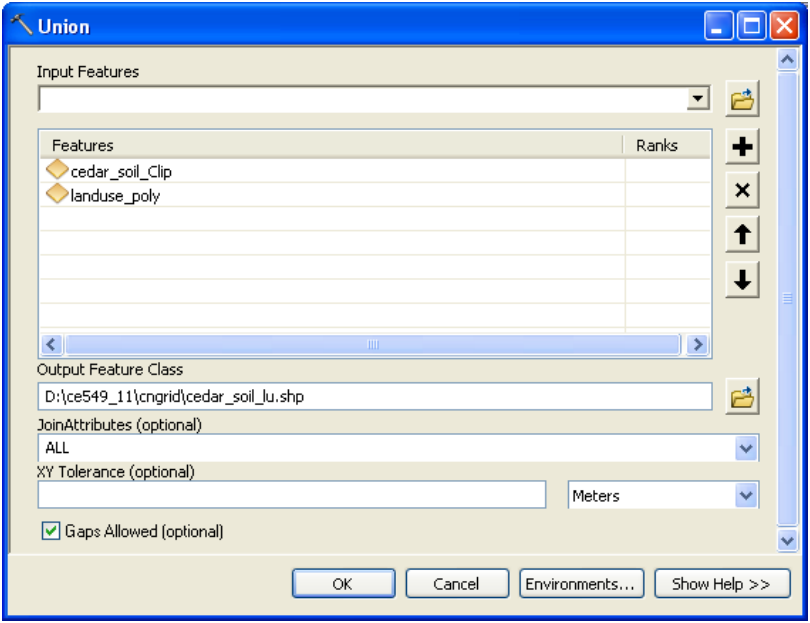The image size is (810, 623).
Task: Click the plus add feature button
Action: (x=741, y=147)
